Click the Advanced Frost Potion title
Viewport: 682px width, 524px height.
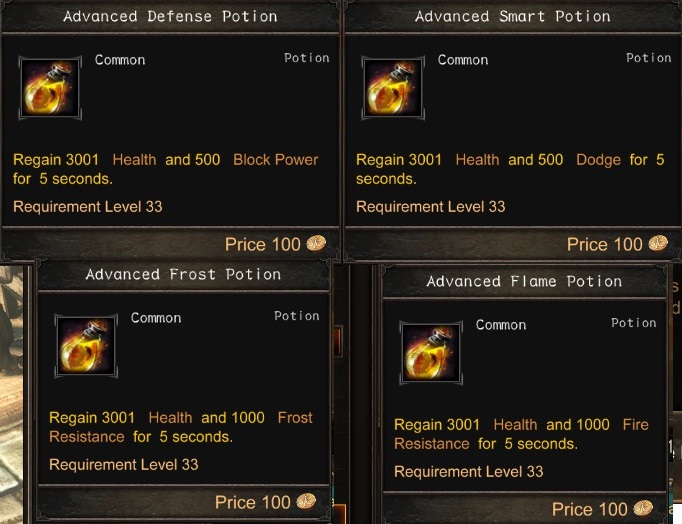(183, 274)
